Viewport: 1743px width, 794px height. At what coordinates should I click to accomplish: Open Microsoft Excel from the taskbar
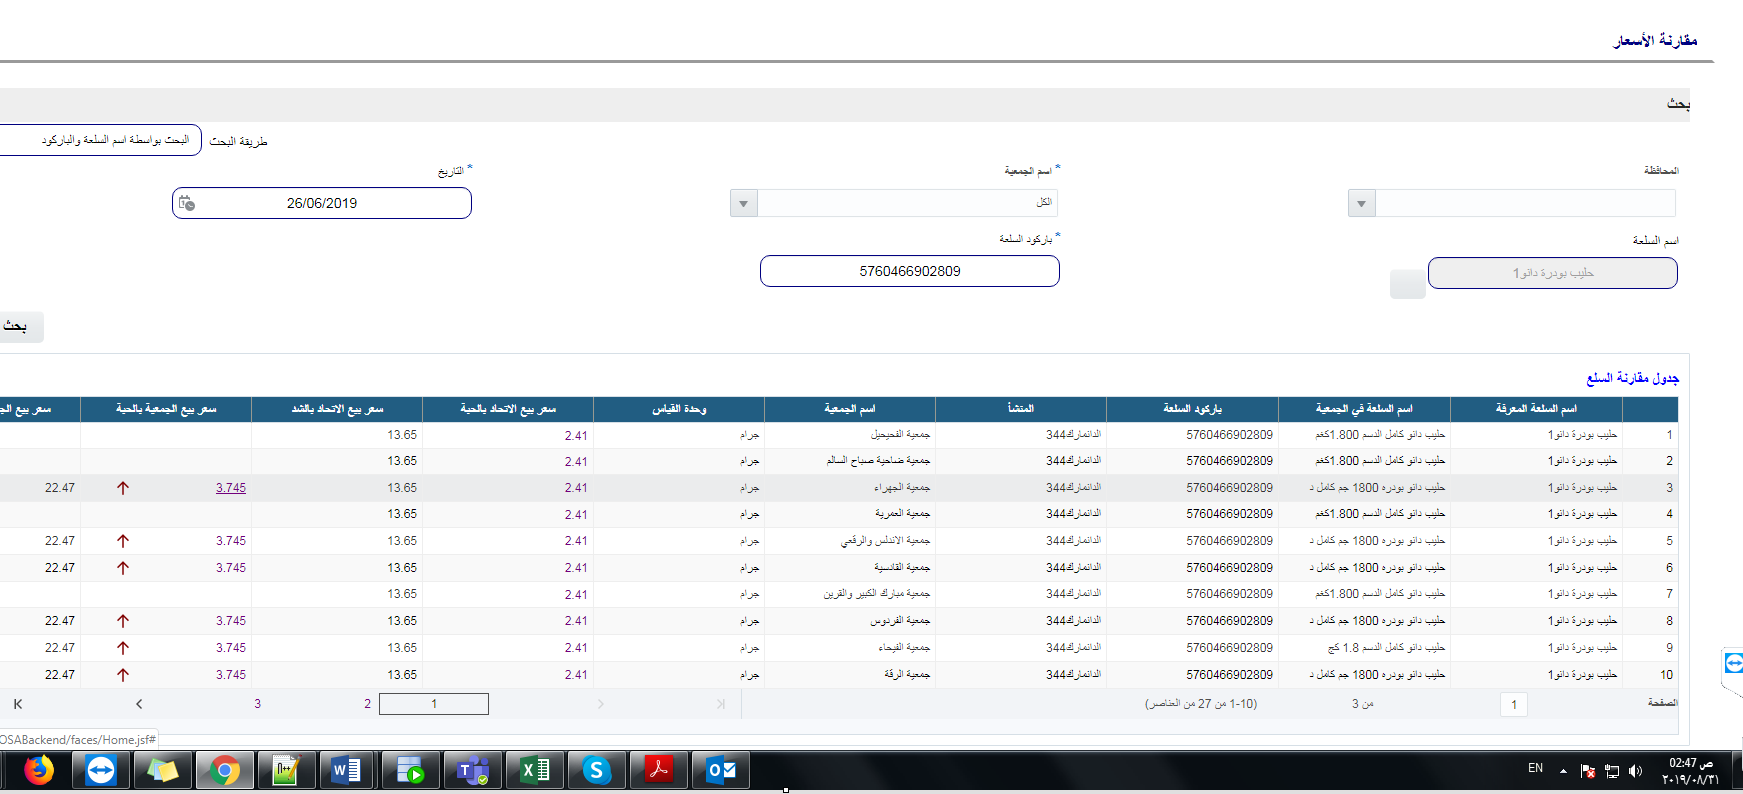(535, 770)
